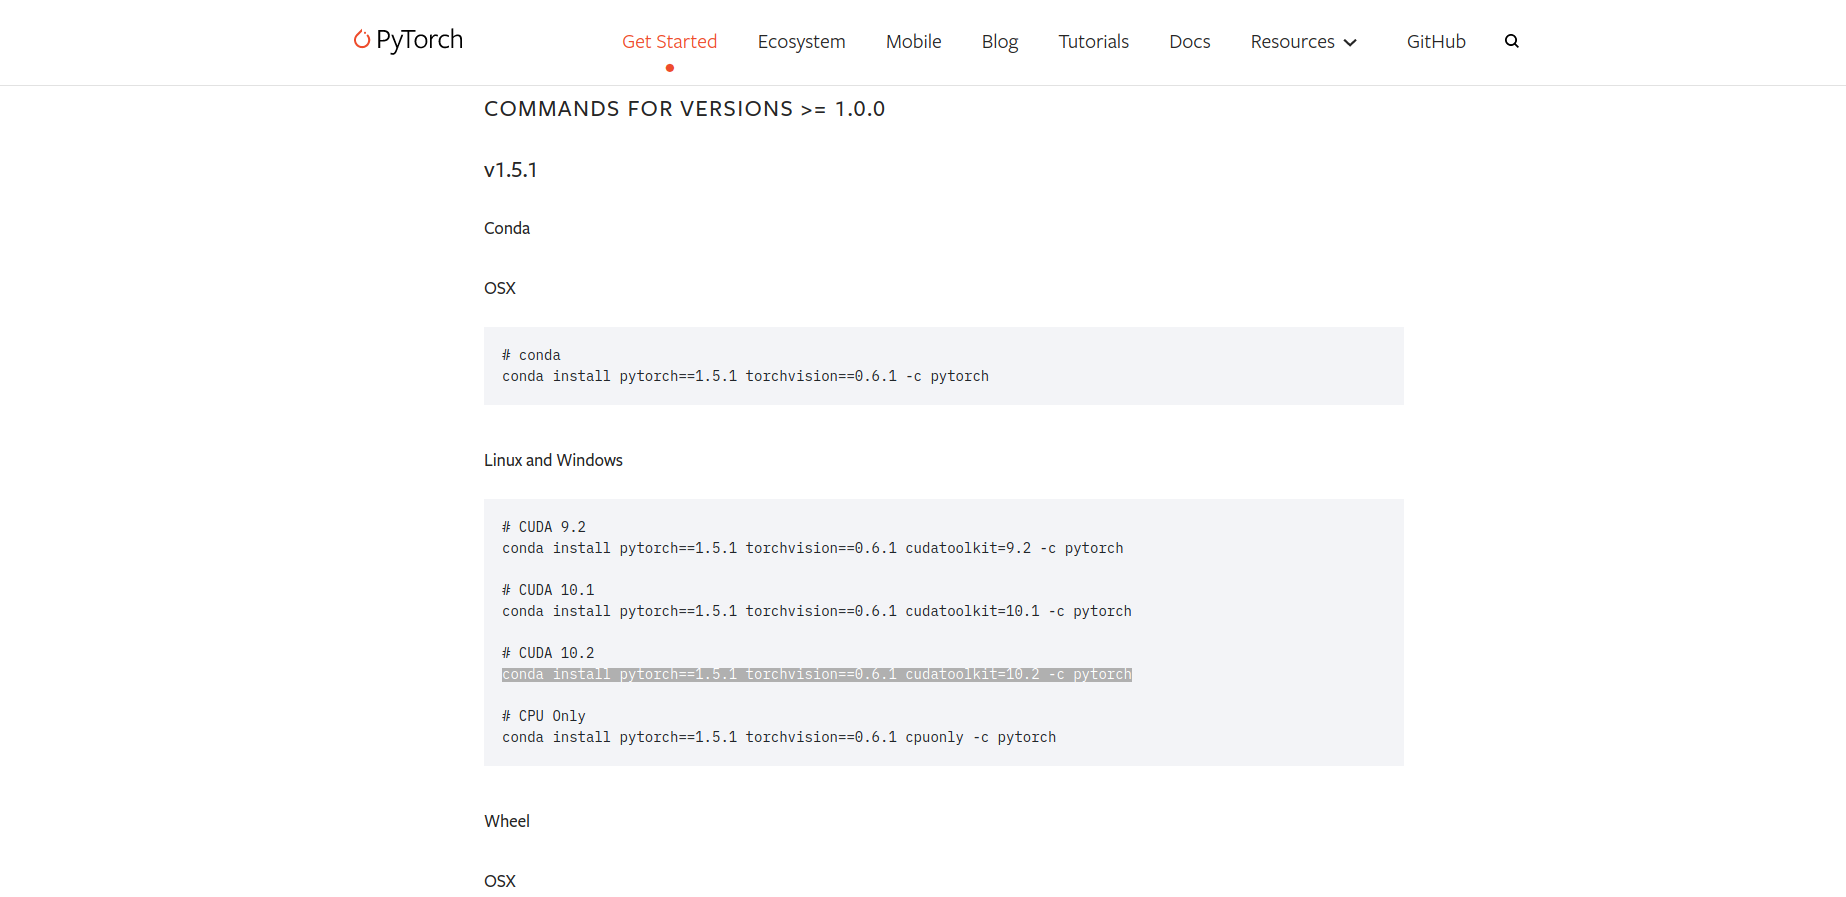Go to the Ecosystem menu item
The height and width of the screenshot is (897, 1846).
pos(801,41)
